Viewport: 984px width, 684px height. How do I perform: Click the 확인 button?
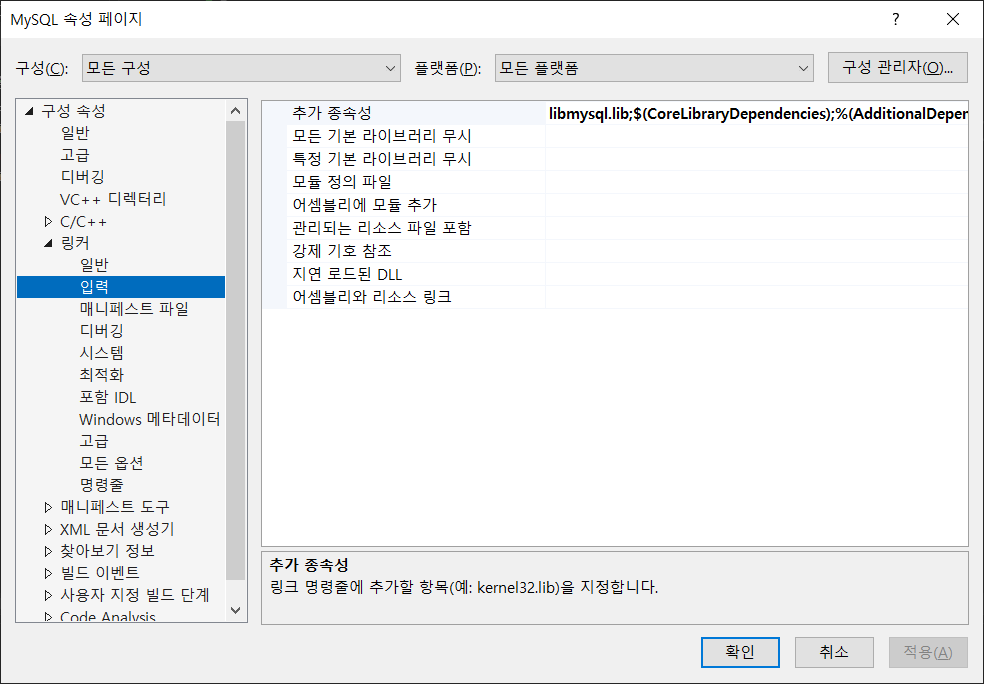740,652
